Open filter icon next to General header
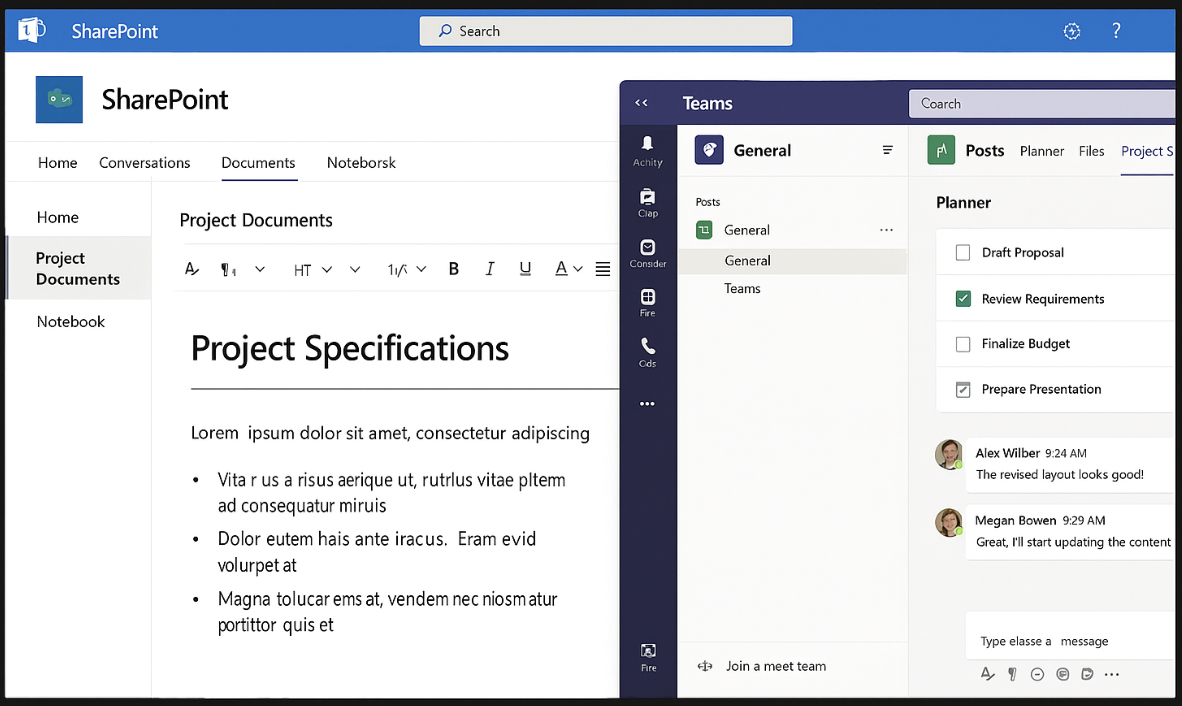Viewport: 1182px width, 706px height. (x=887, y=150)
